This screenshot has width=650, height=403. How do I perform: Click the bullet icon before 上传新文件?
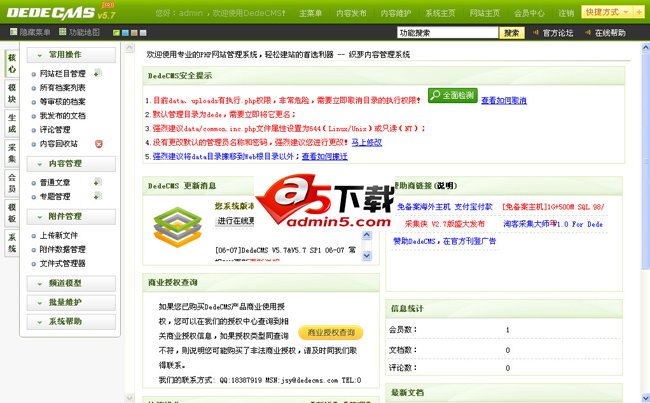pyautogui.click(x=34, y=236)
